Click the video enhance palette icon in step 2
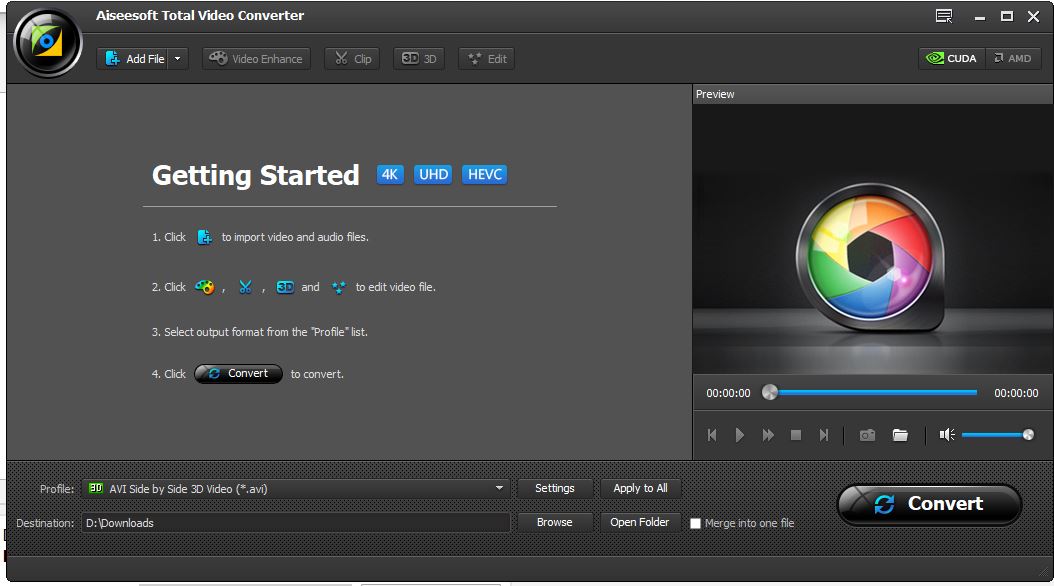This screenshot has height=586, width=1054. tap(204, 287)
